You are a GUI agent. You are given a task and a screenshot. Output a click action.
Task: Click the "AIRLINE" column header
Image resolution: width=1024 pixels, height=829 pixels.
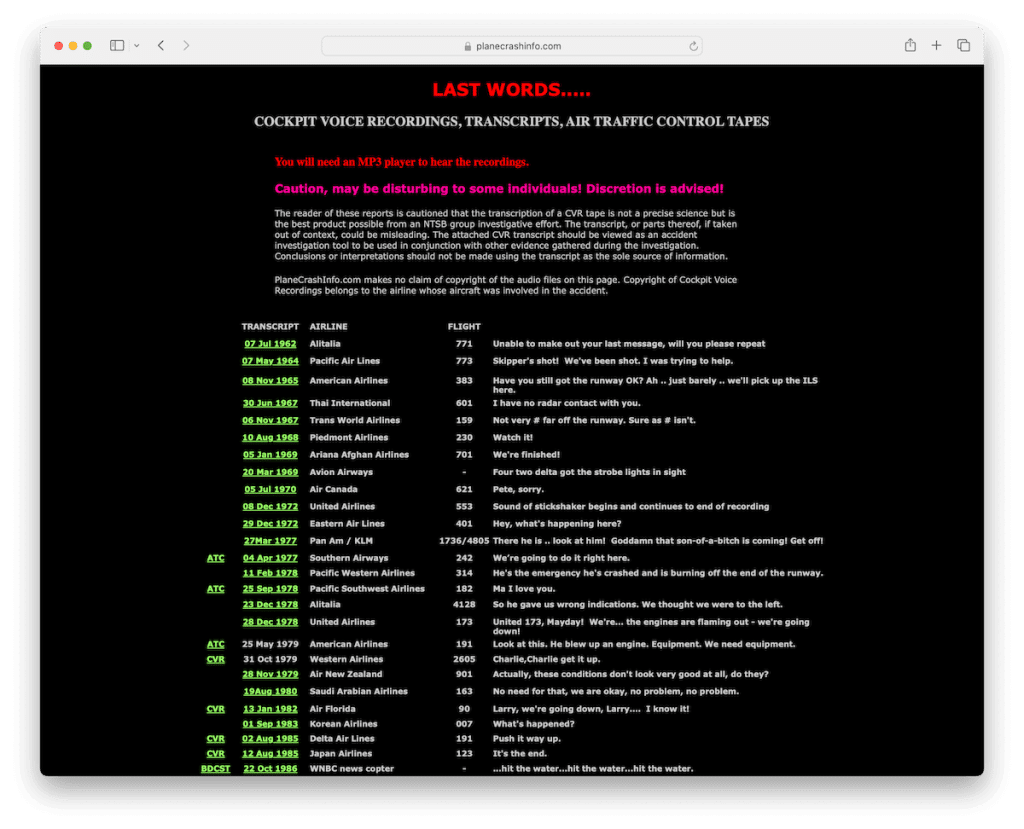click(x=328, y=327)
